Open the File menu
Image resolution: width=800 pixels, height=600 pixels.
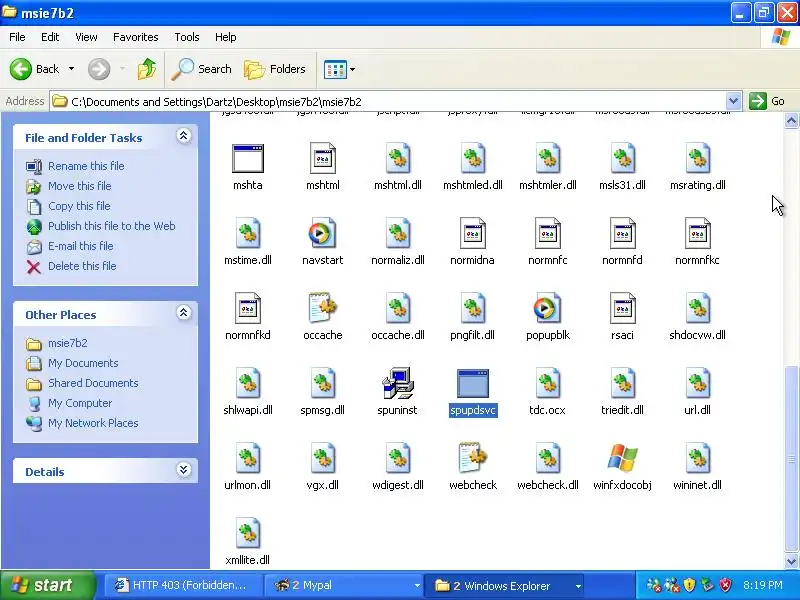[17, 37]
